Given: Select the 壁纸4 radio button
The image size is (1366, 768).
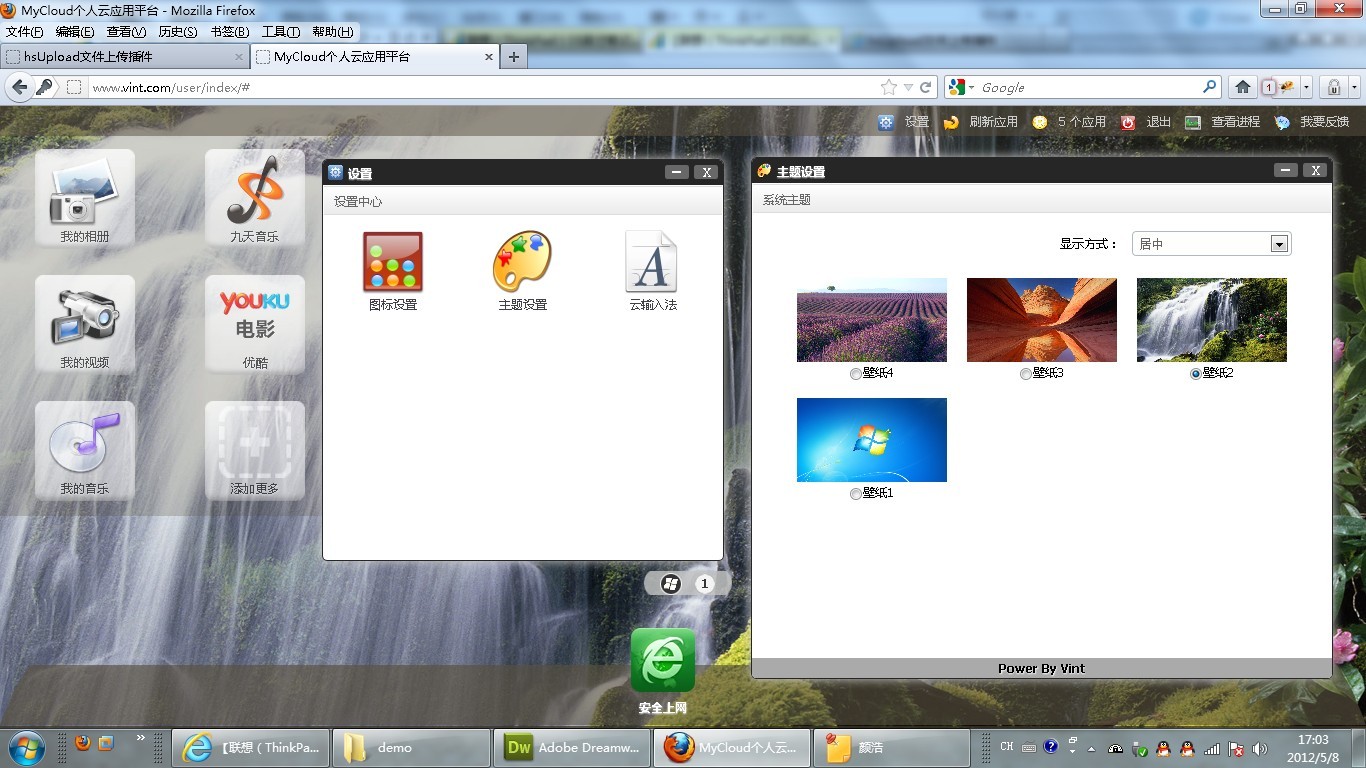Looking at the screenshot, I should point(855,374).
